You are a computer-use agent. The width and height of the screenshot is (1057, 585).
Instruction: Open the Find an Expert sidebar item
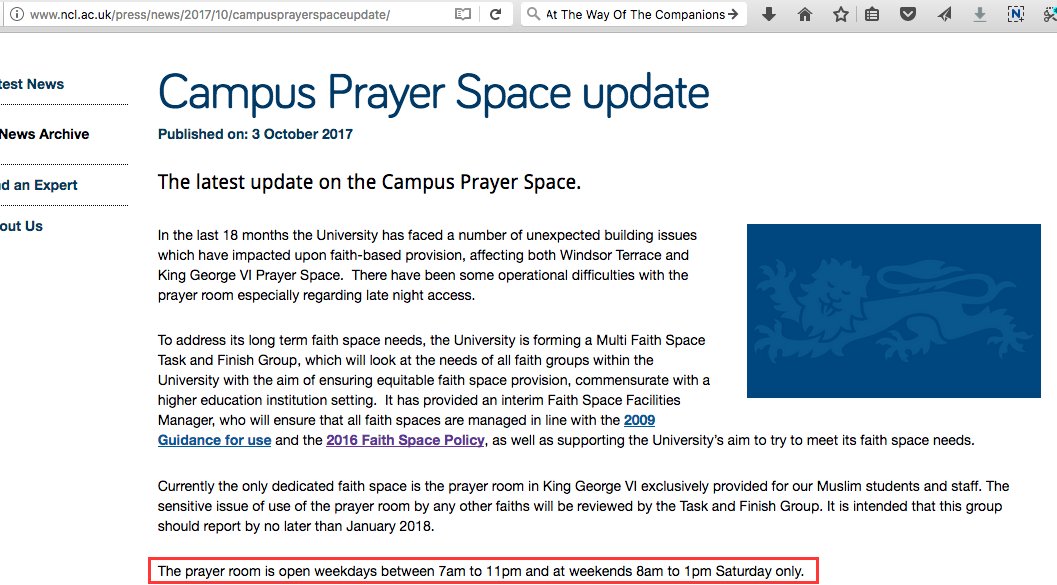point(38,185)
